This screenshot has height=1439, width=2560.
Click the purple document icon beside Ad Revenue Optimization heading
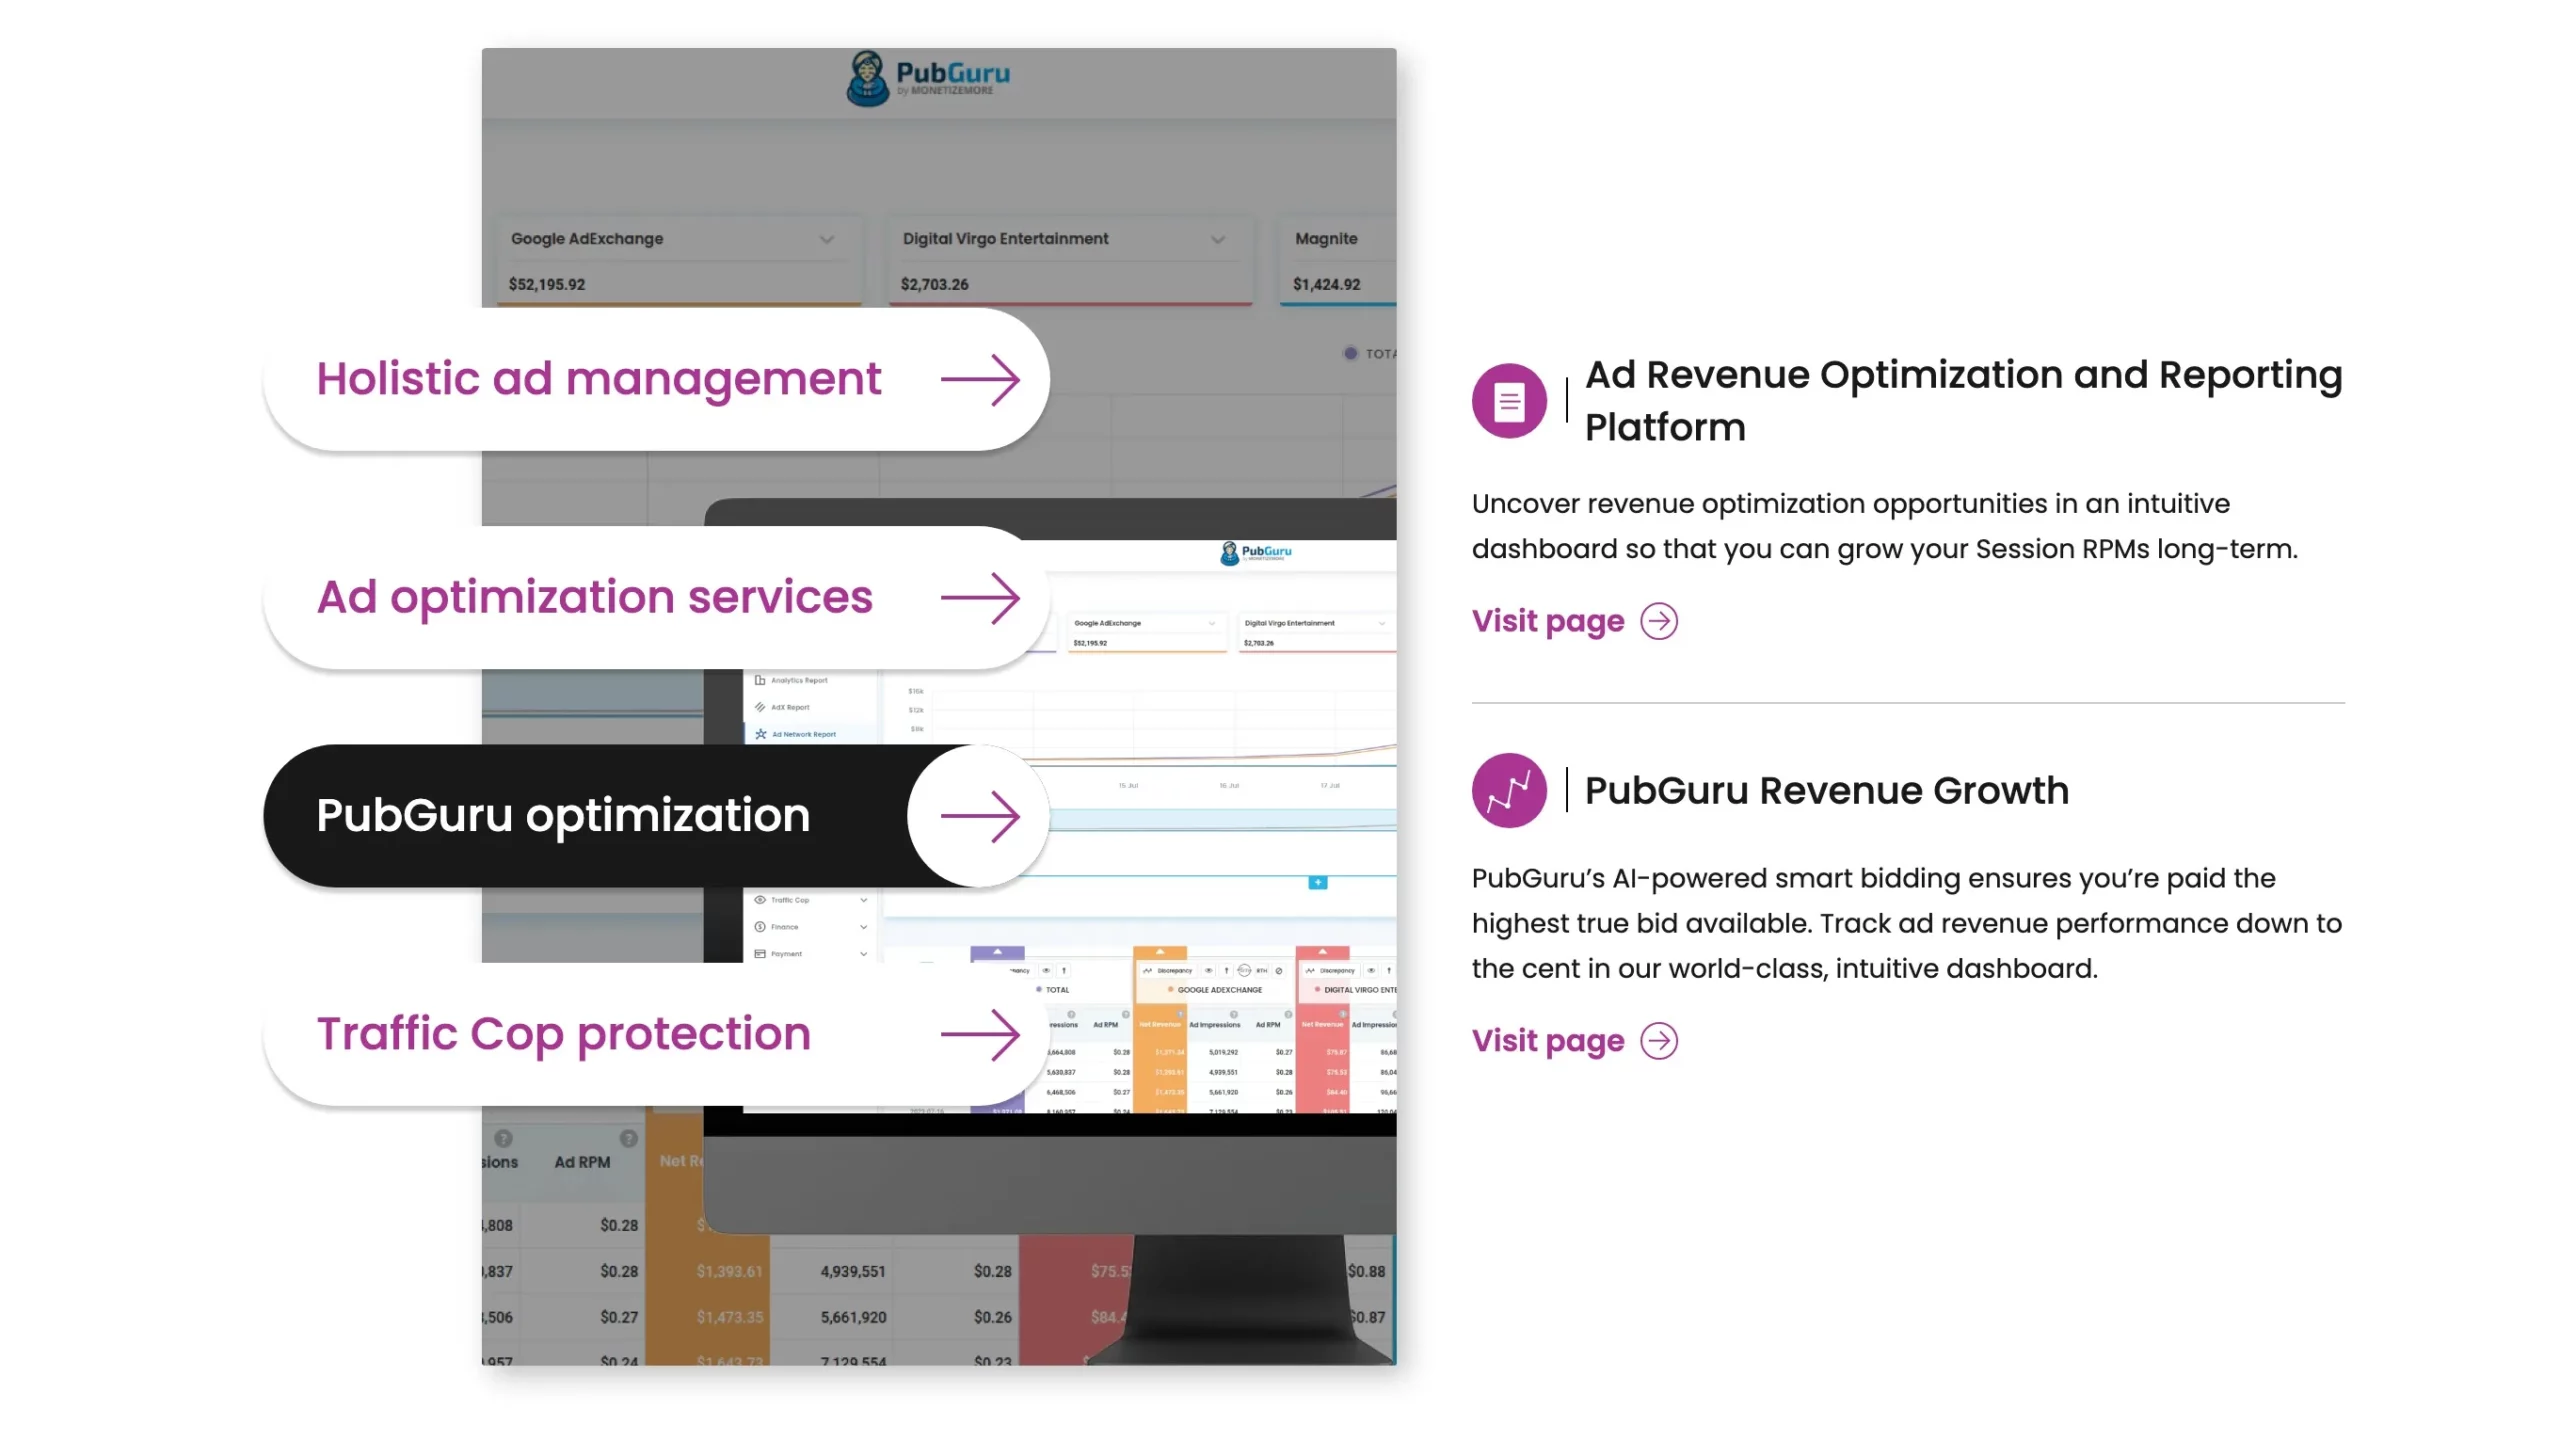1508,400
